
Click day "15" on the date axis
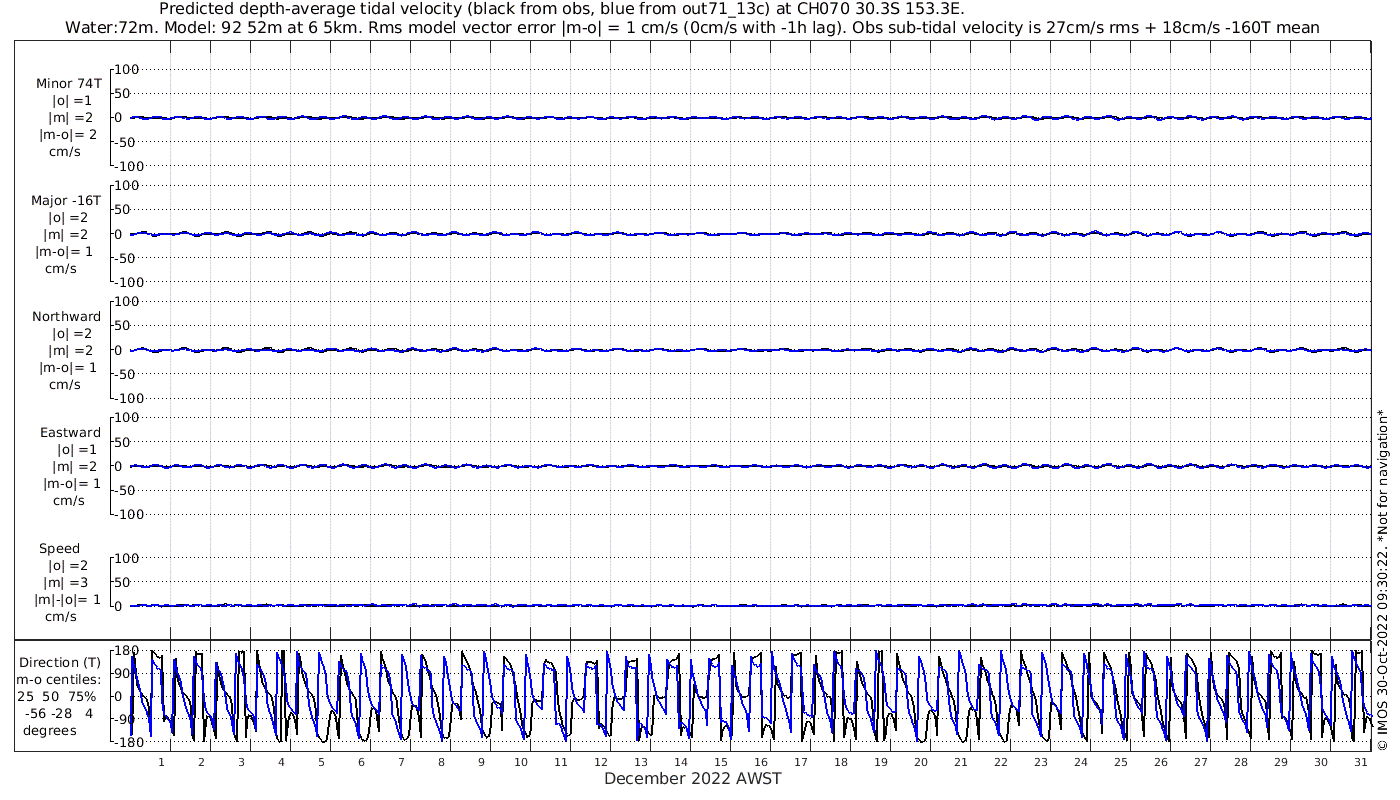tap(721, 762)
